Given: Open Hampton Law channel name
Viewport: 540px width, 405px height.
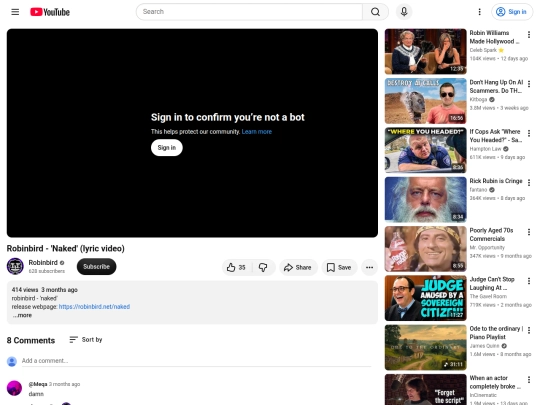Looking at the screenshot, I should [485, 149].
